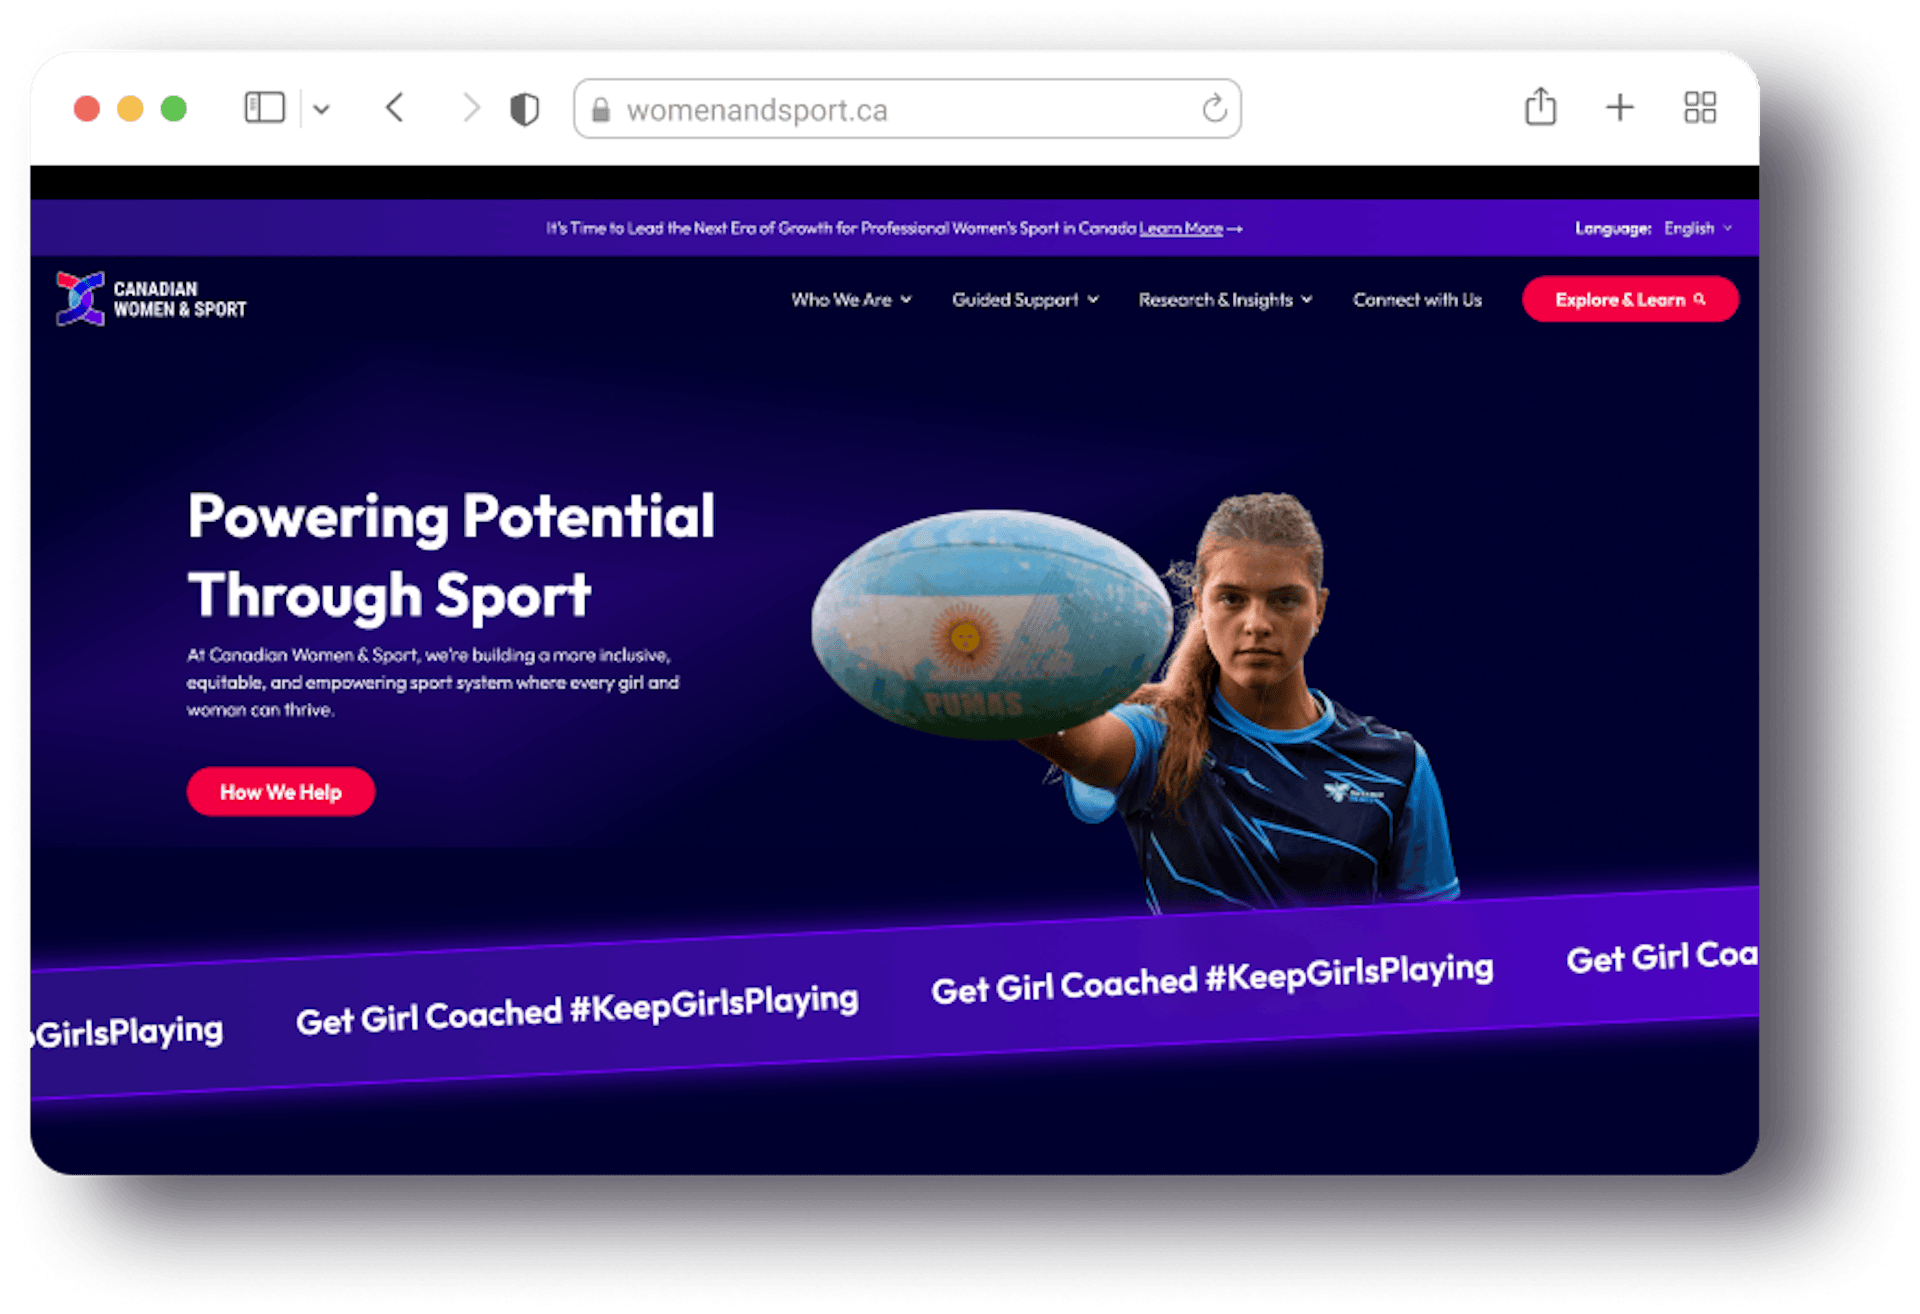Click the Canadian Women & Sport logo
Image resolution: width=1920 pixels, height=1314 pixels.
[x=150, y=298]
